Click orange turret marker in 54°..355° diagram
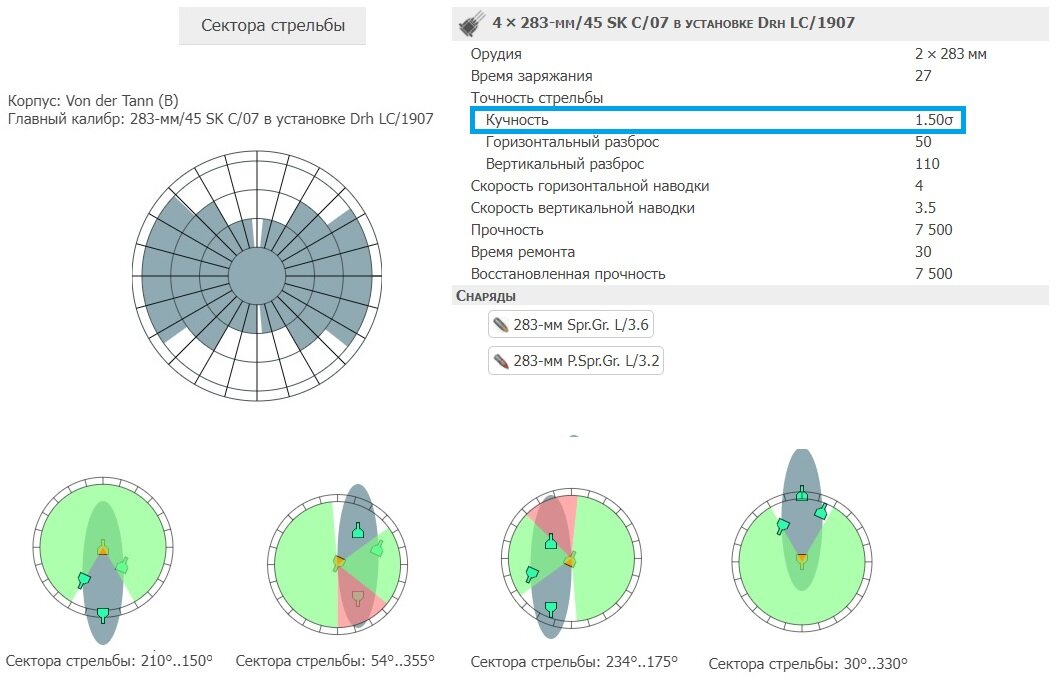 [339, 563]
